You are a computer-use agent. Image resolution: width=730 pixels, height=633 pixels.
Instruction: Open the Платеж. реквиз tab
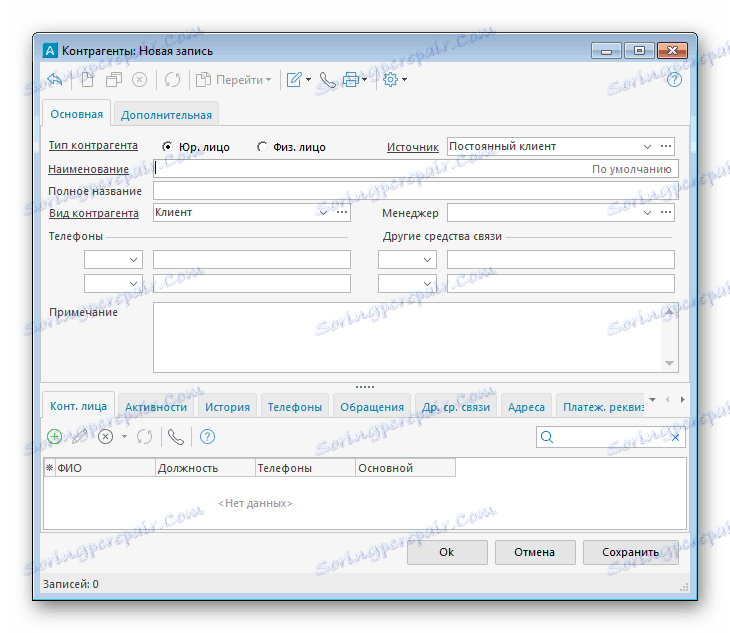[601, 407]
